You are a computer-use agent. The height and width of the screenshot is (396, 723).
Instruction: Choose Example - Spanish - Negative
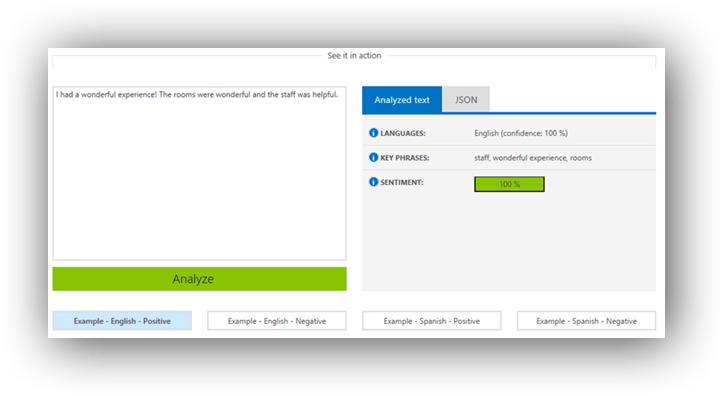click(x=587, y=321)
